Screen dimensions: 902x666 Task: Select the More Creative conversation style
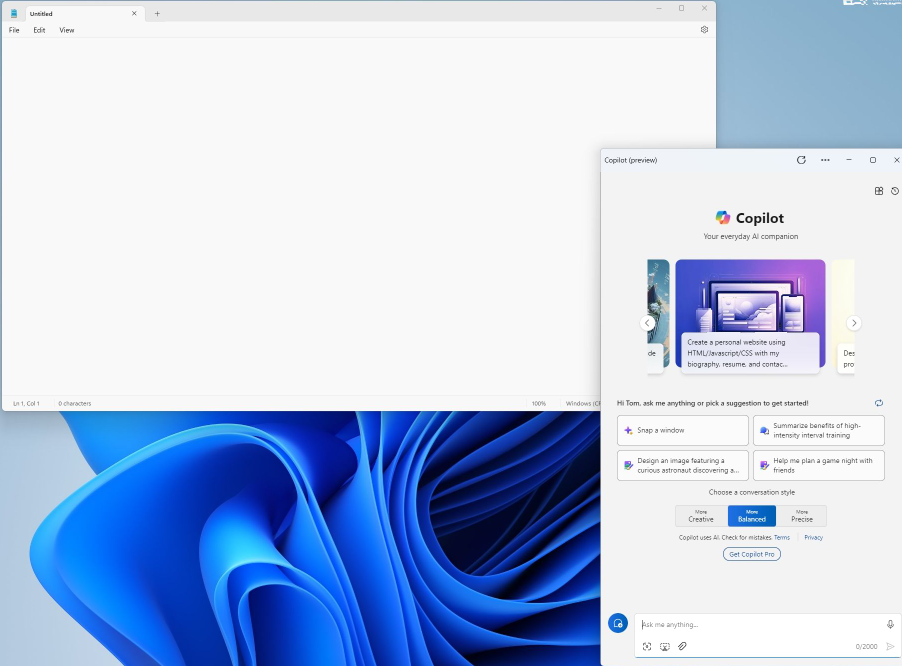tap(700, 515)
